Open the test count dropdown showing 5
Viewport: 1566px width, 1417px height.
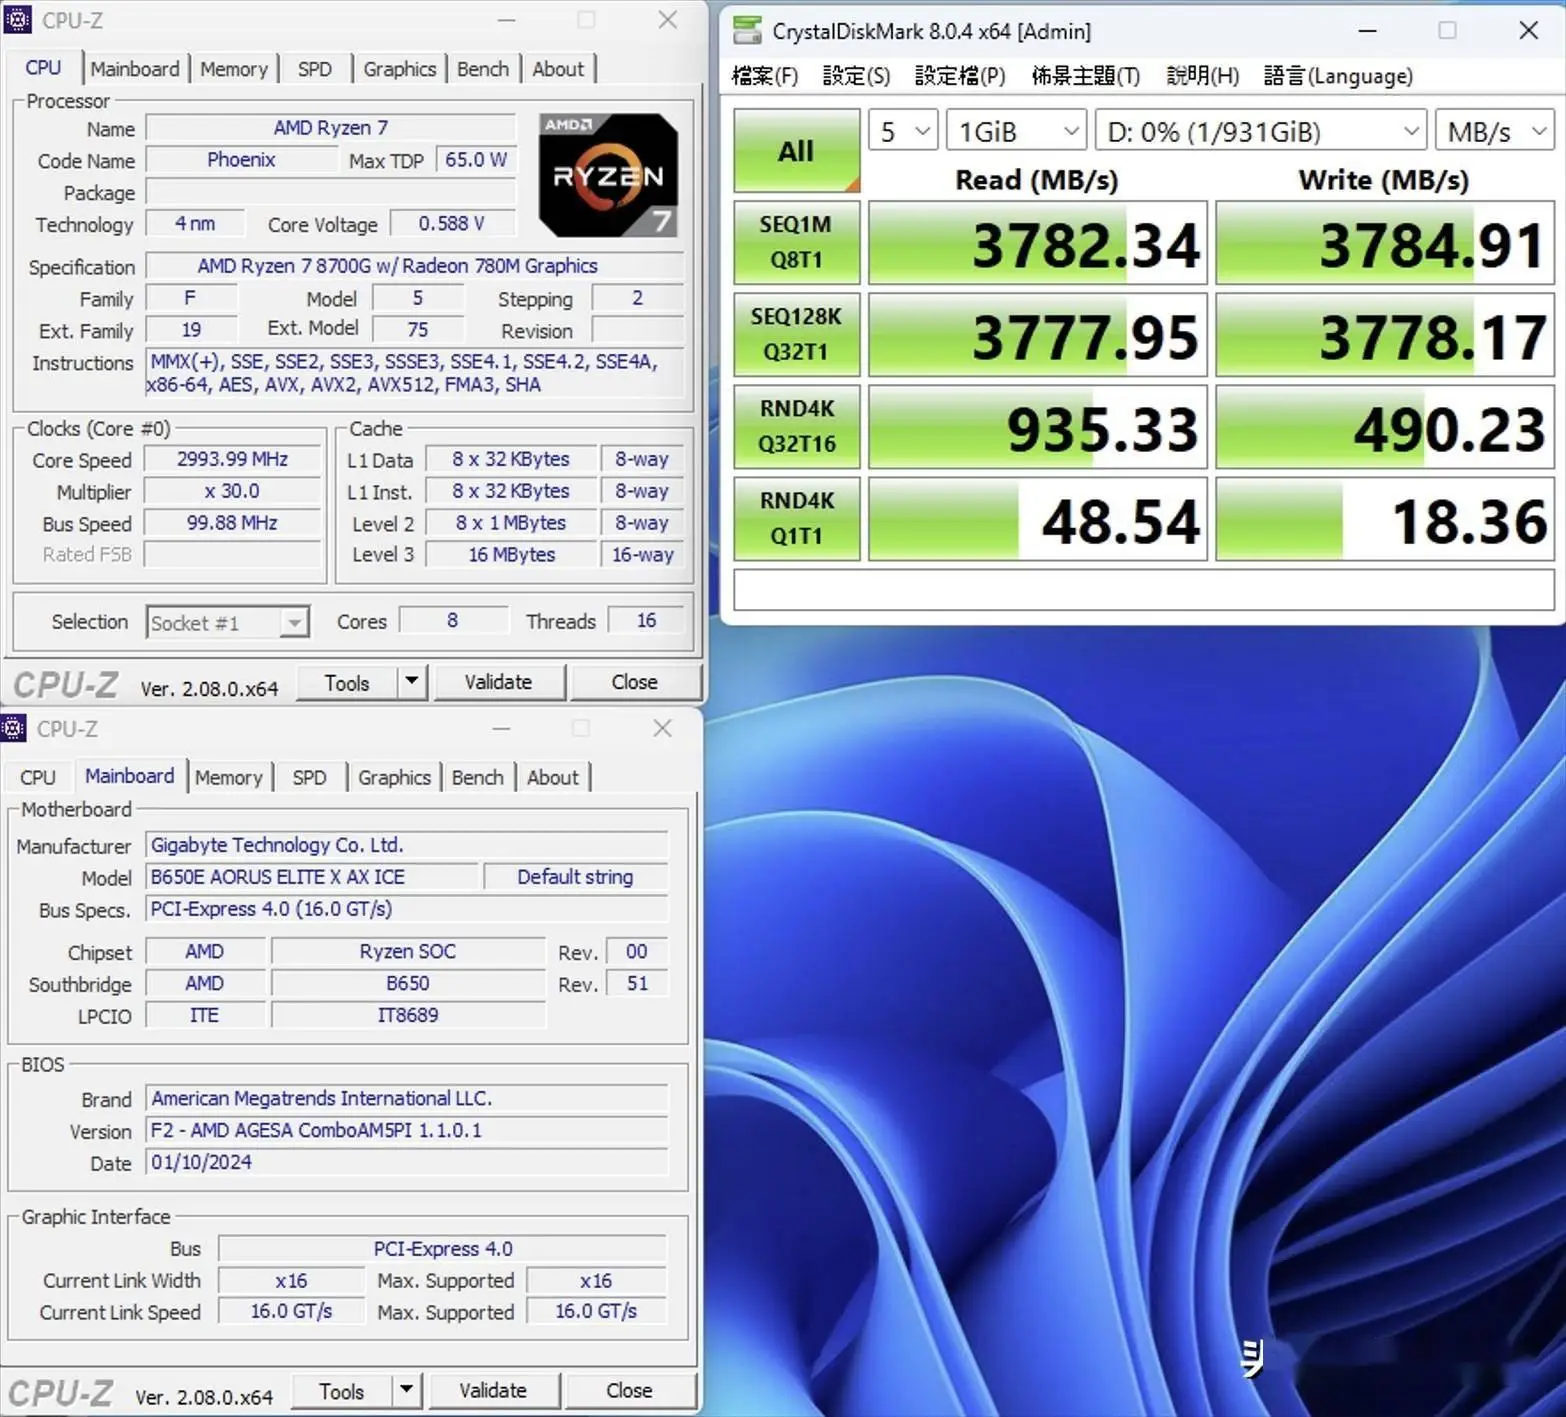(903, 131)
